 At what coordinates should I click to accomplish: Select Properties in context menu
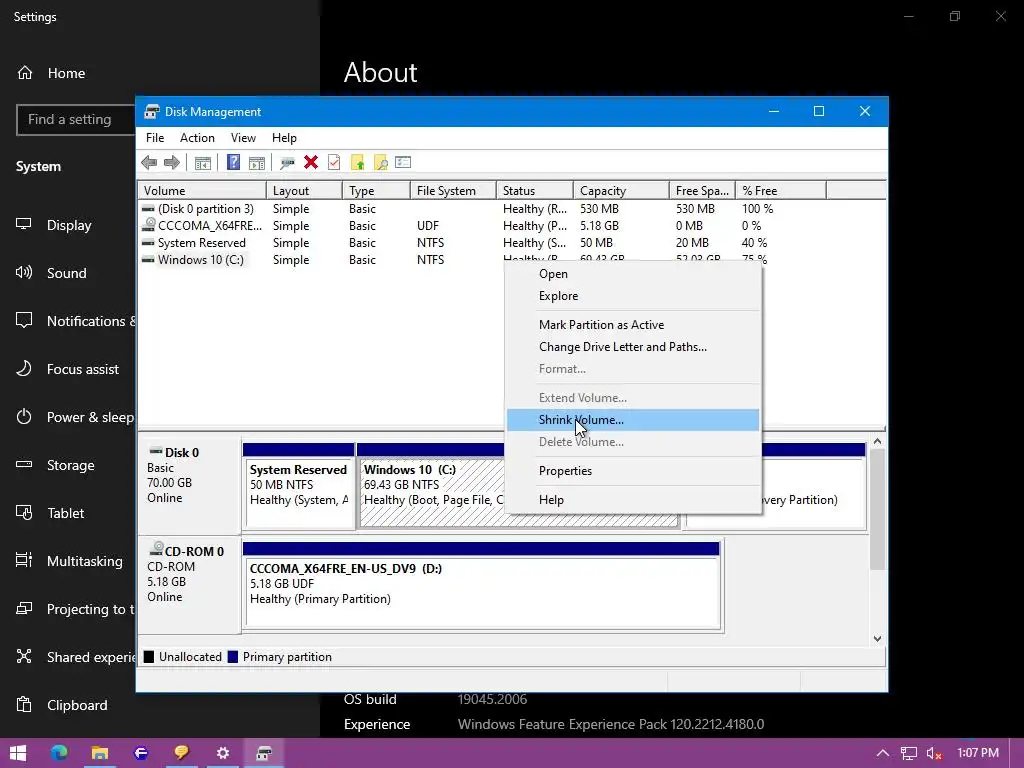pos(633,471)
